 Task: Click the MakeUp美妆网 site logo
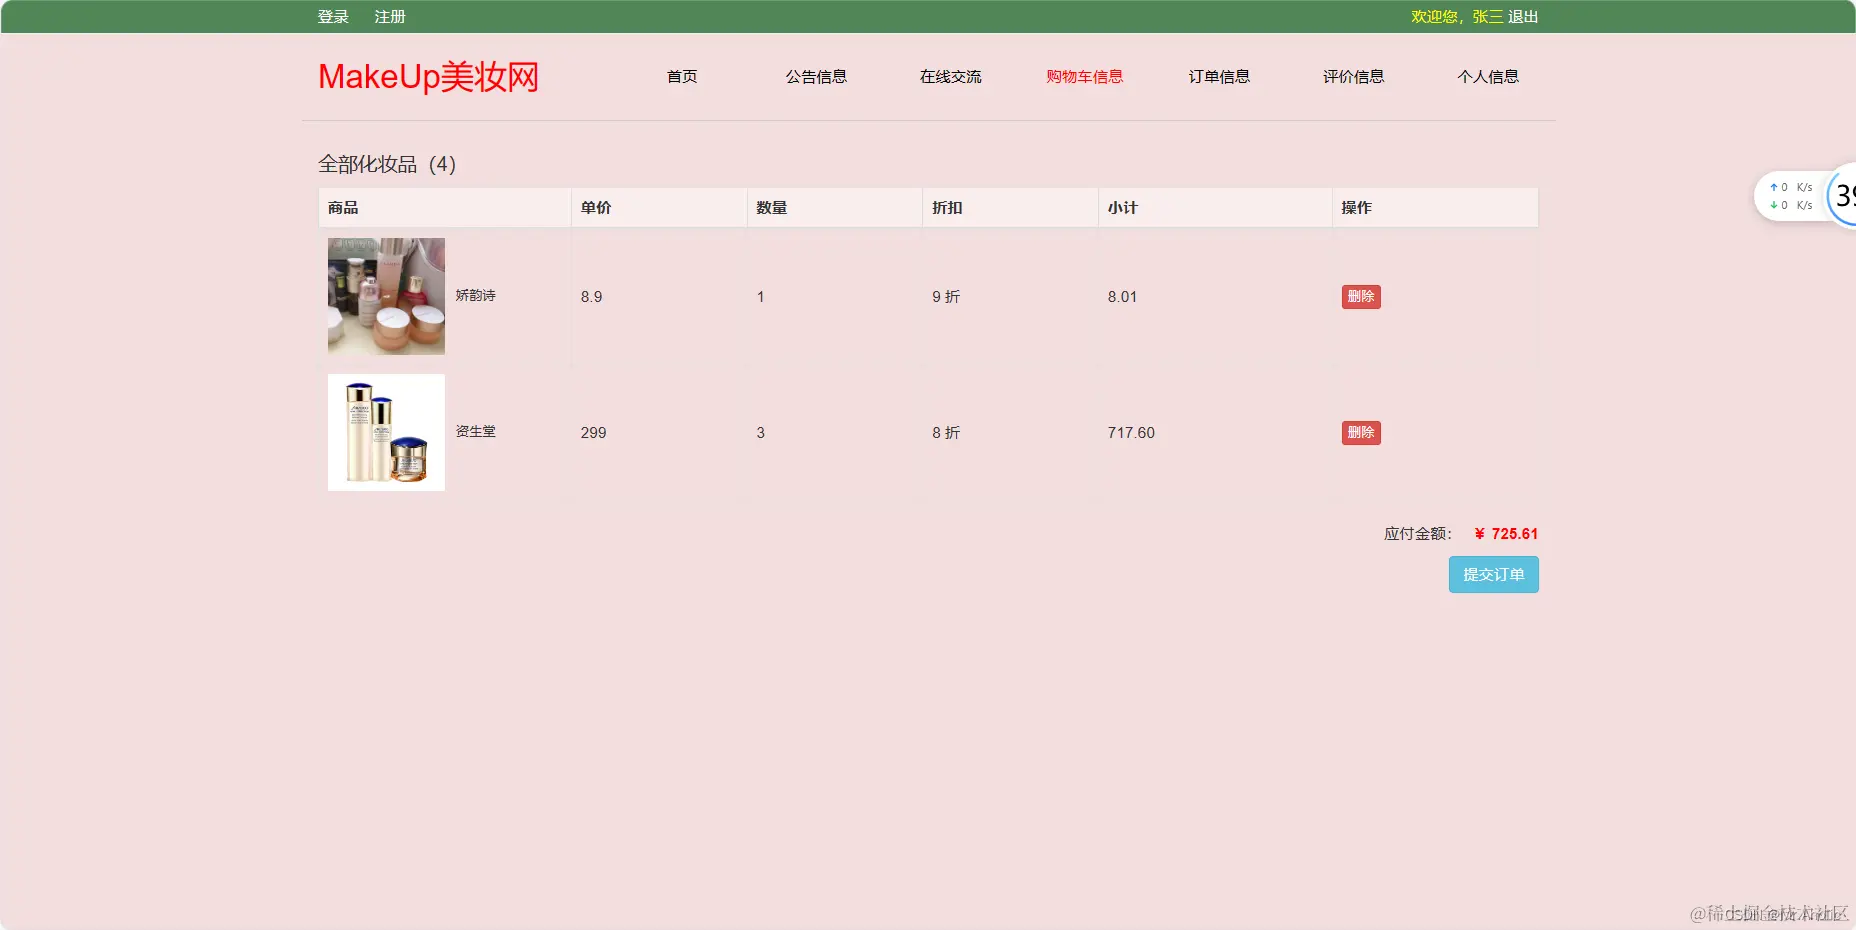click(427, 76)
